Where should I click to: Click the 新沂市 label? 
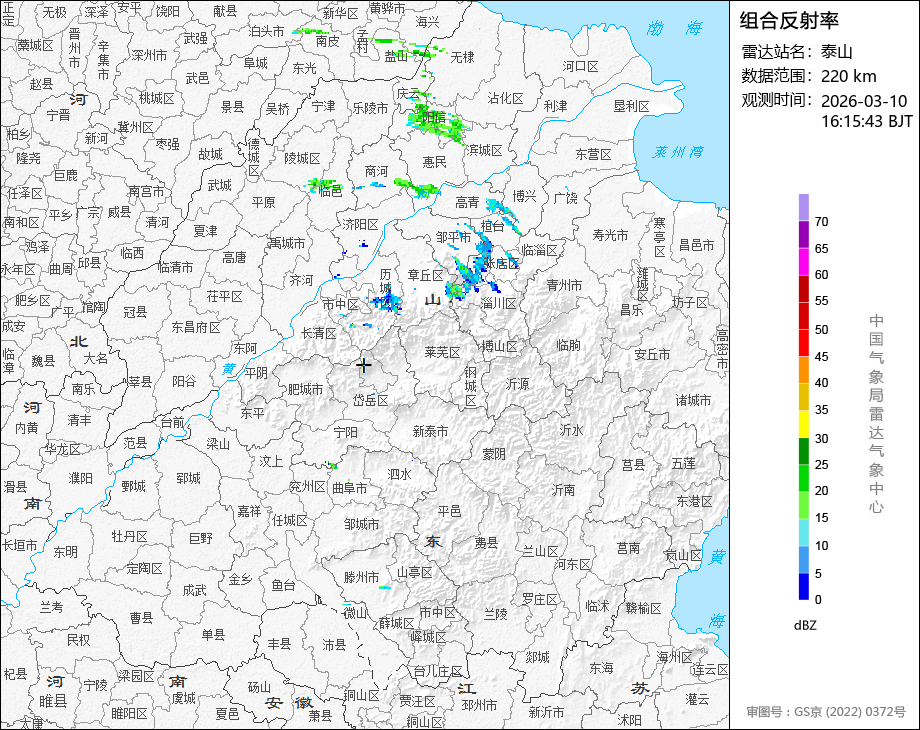pos(546,712)
